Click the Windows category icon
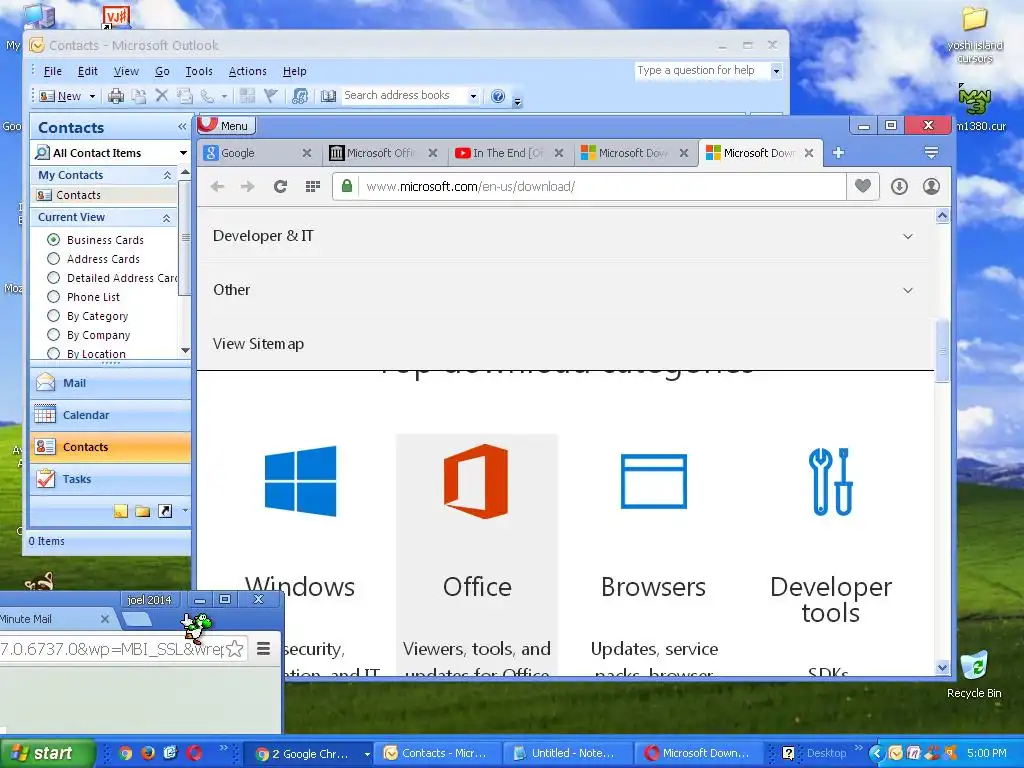Viewport: 1024px width, 768px height. point(300,481)
